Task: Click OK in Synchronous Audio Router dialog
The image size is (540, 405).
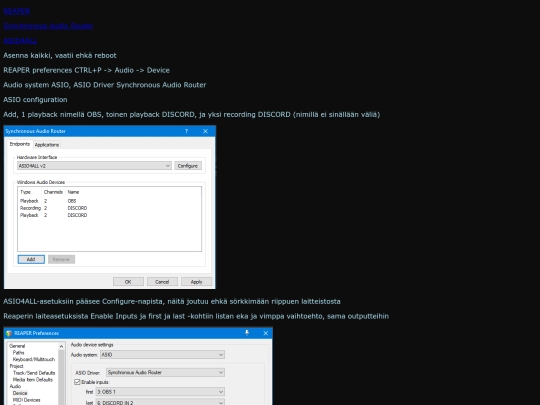Action: 128,282
